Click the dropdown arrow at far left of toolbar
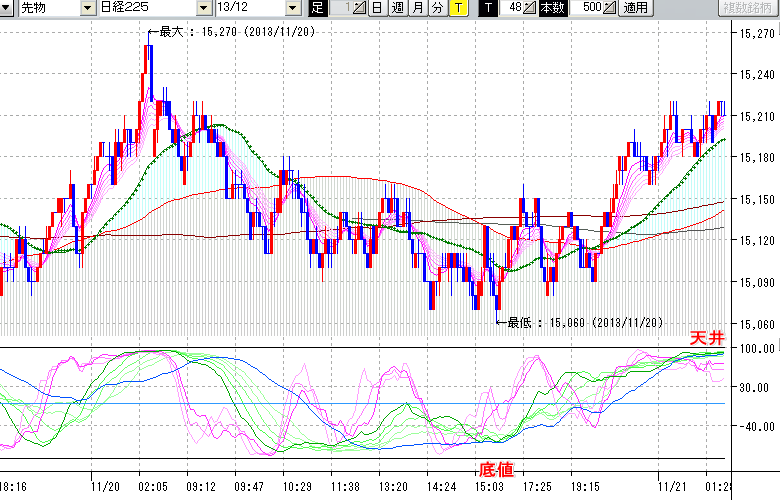The width and height of the screenshot is (780, 500). [7, 8]
